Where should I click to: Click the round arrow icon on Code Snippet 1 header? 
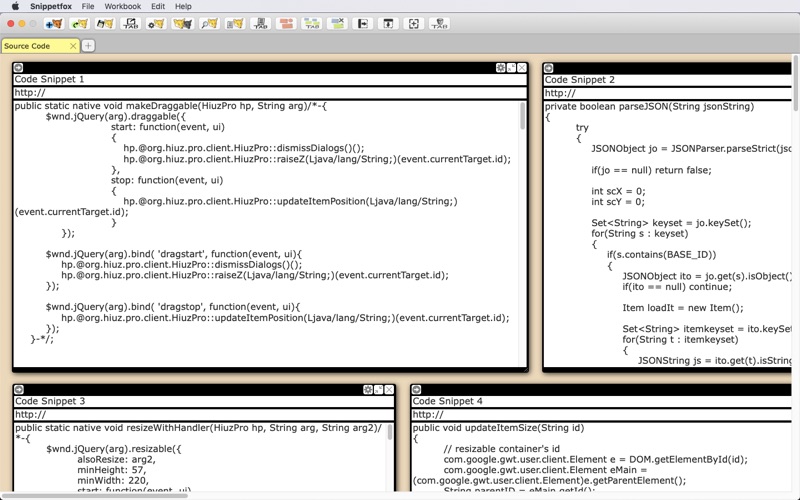click(18, 67)
